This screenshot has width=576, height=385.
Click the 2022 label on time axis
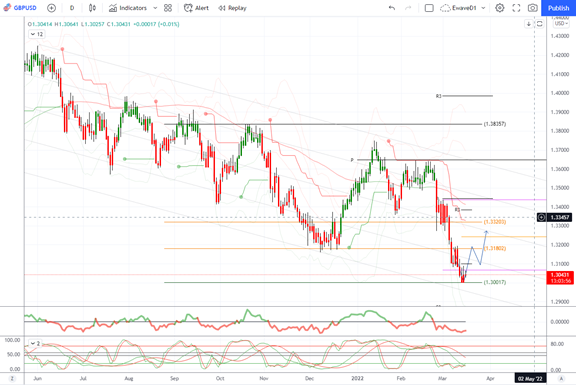pos(357,378)
